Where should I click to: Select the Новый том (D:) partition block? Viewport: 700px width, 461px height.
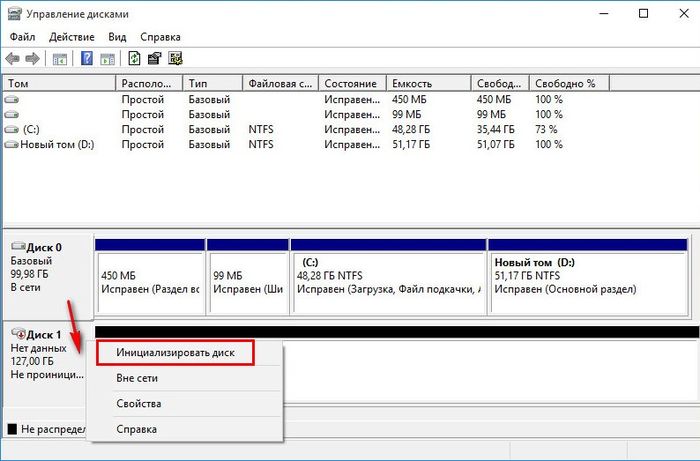[588, 277]
